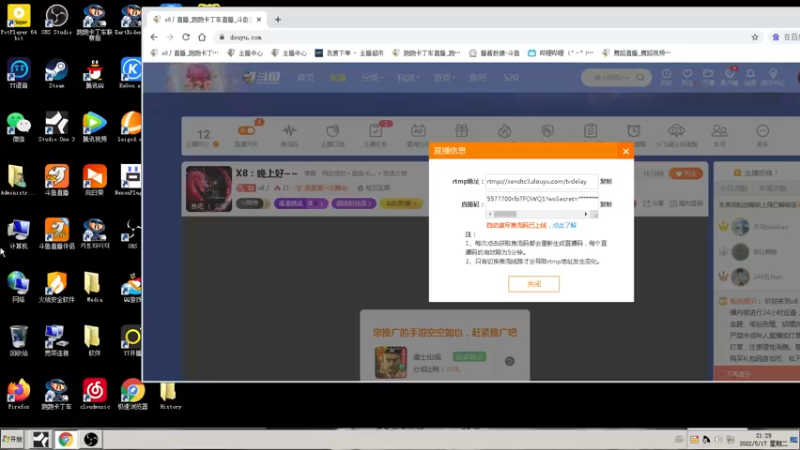The height and width of the screenshot is (450, 800).
Task: Click the streamer avatar thumbnail beside X8
Action: click(209, 188)
